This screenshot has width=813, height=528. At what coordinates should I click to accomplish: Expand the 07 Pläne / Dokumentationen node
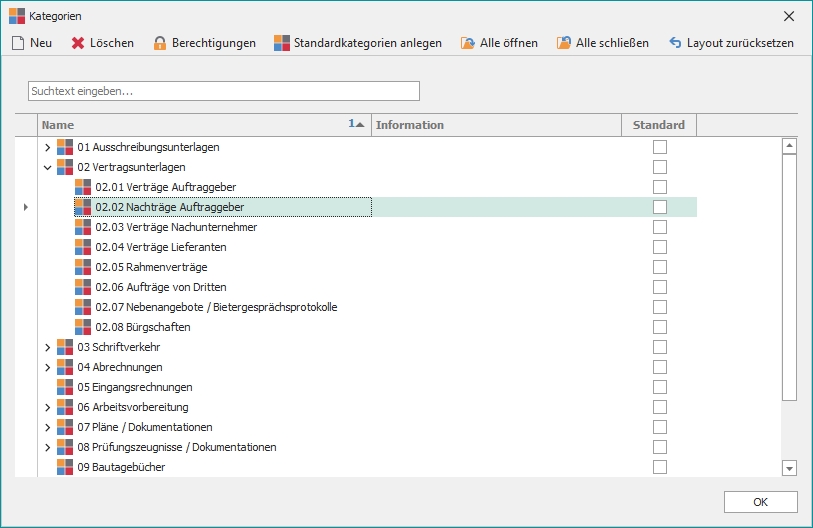(x=47, y=427)
